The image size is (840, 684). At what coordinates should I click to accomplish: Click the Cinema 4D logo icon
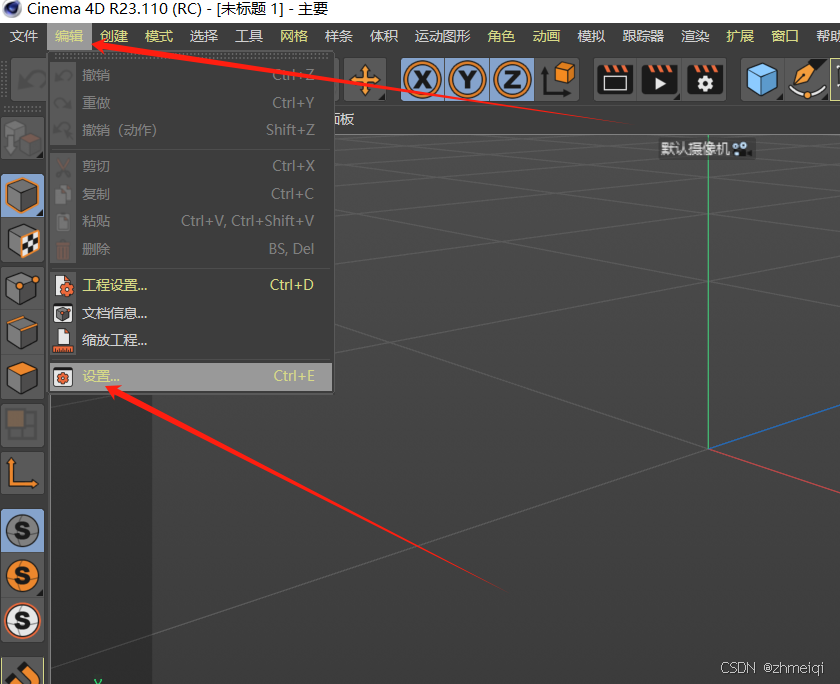tap(11, 9)
